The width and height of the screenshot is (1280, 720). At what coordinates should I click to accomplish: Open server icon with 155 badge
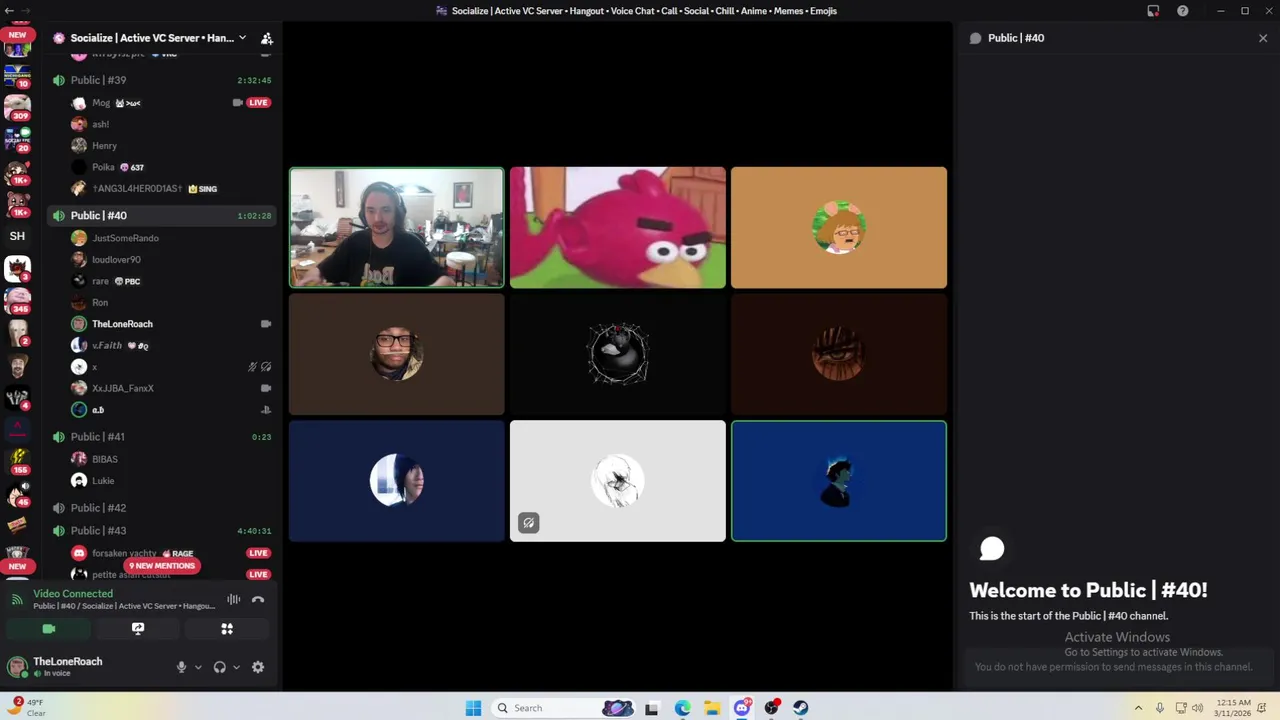click(x=17, y=462)
